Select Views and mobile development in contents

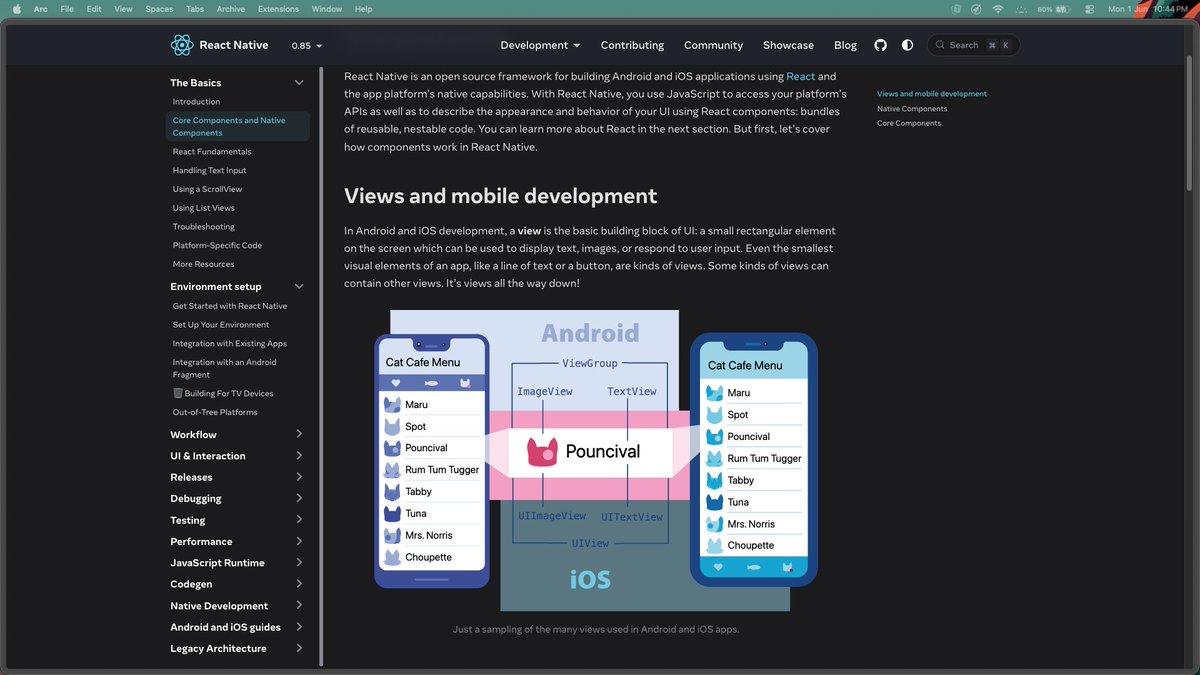coord(932,94)
